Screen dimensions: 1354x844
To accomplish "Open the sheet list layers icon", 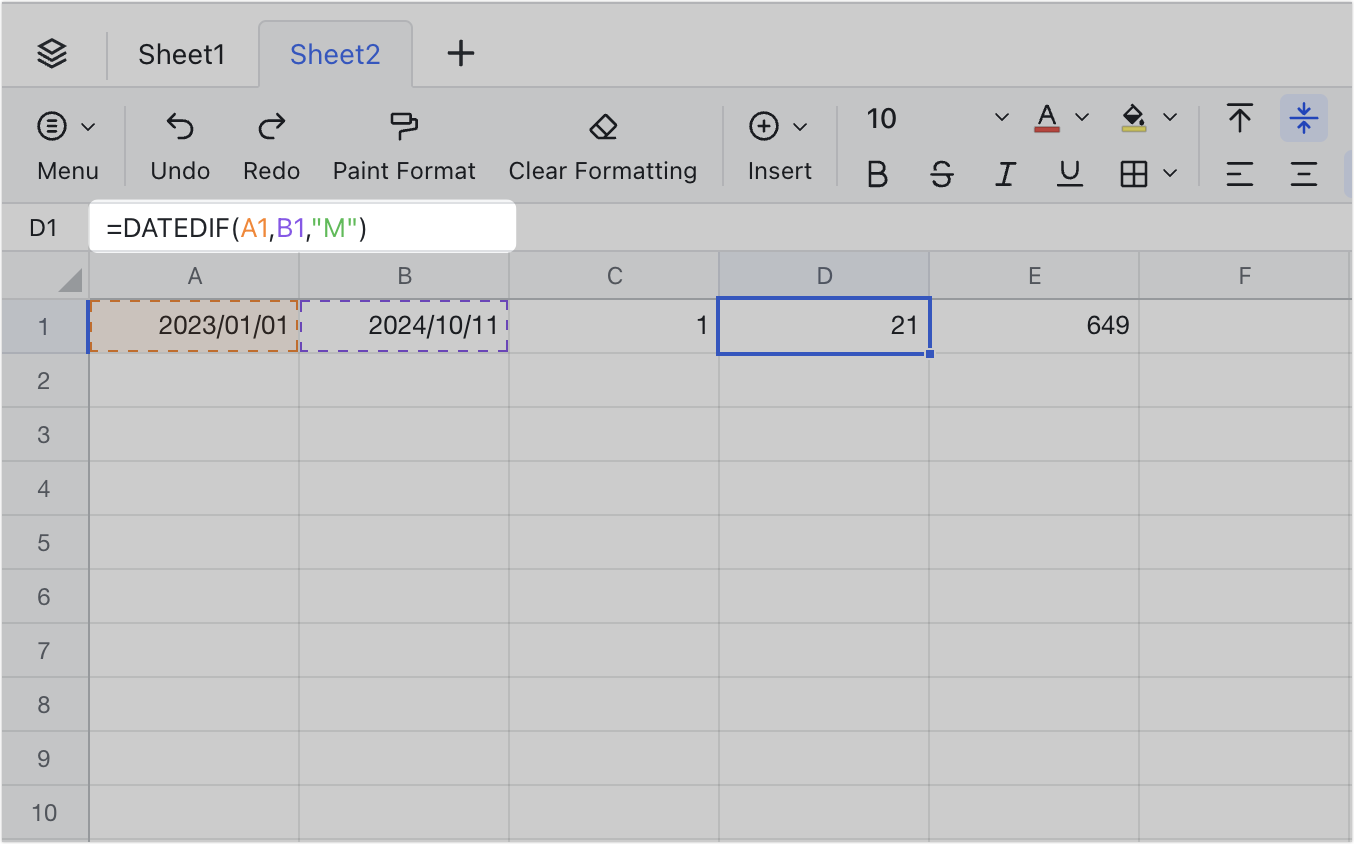I will (52, 54).
